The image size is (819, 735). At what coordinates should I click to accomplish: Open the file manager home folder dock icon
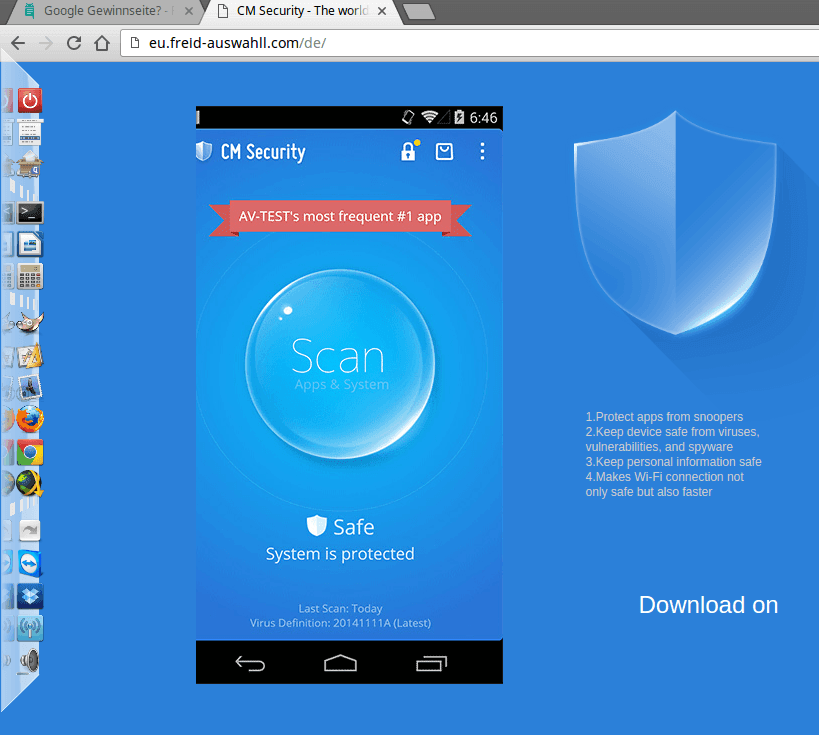coord(30,165)
